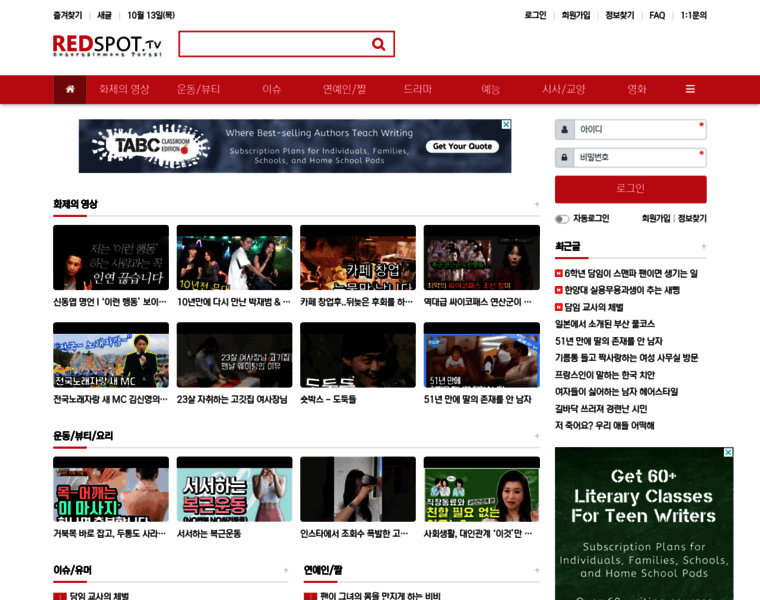Image resolution: width=760 pixels, height=600 pixels.
Task: Expand 화제의 영상 section with plus icon
Action: tap(537, 204)
